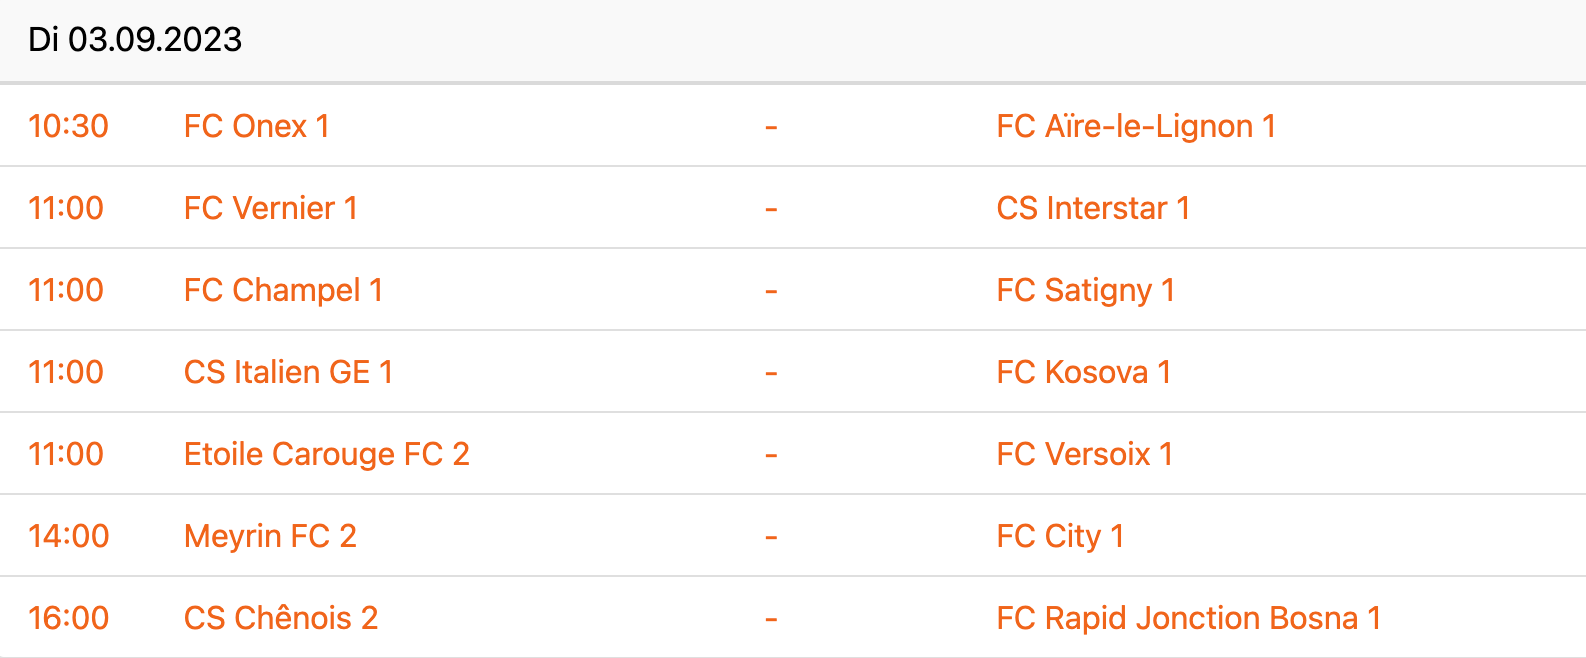
Task: Click the FC Champel 1 link
Action: click(x=283, y=290)
